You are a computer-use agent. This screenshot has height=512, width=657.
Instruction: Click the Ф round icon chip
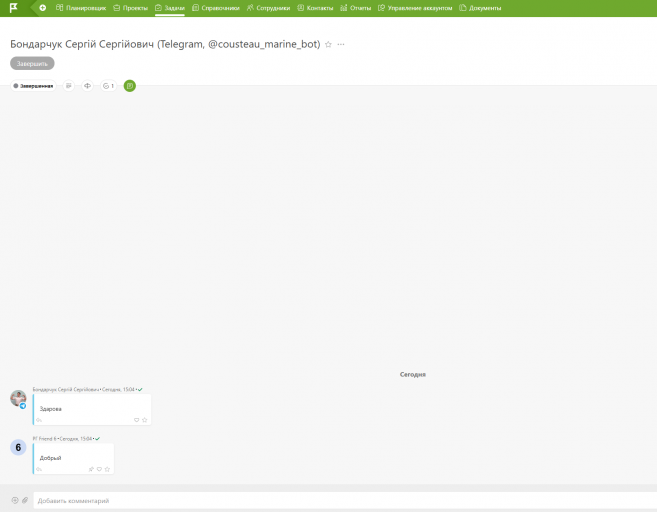[x=87, y=86]
